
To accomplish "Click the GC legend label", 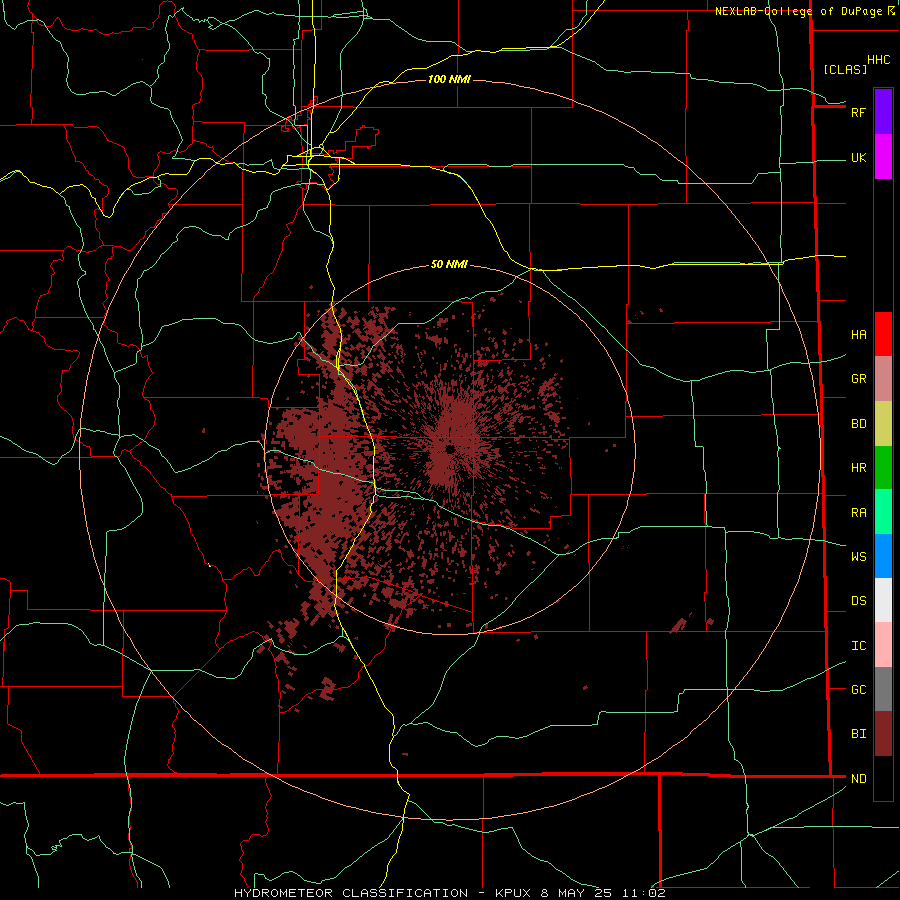I will 859,689.
